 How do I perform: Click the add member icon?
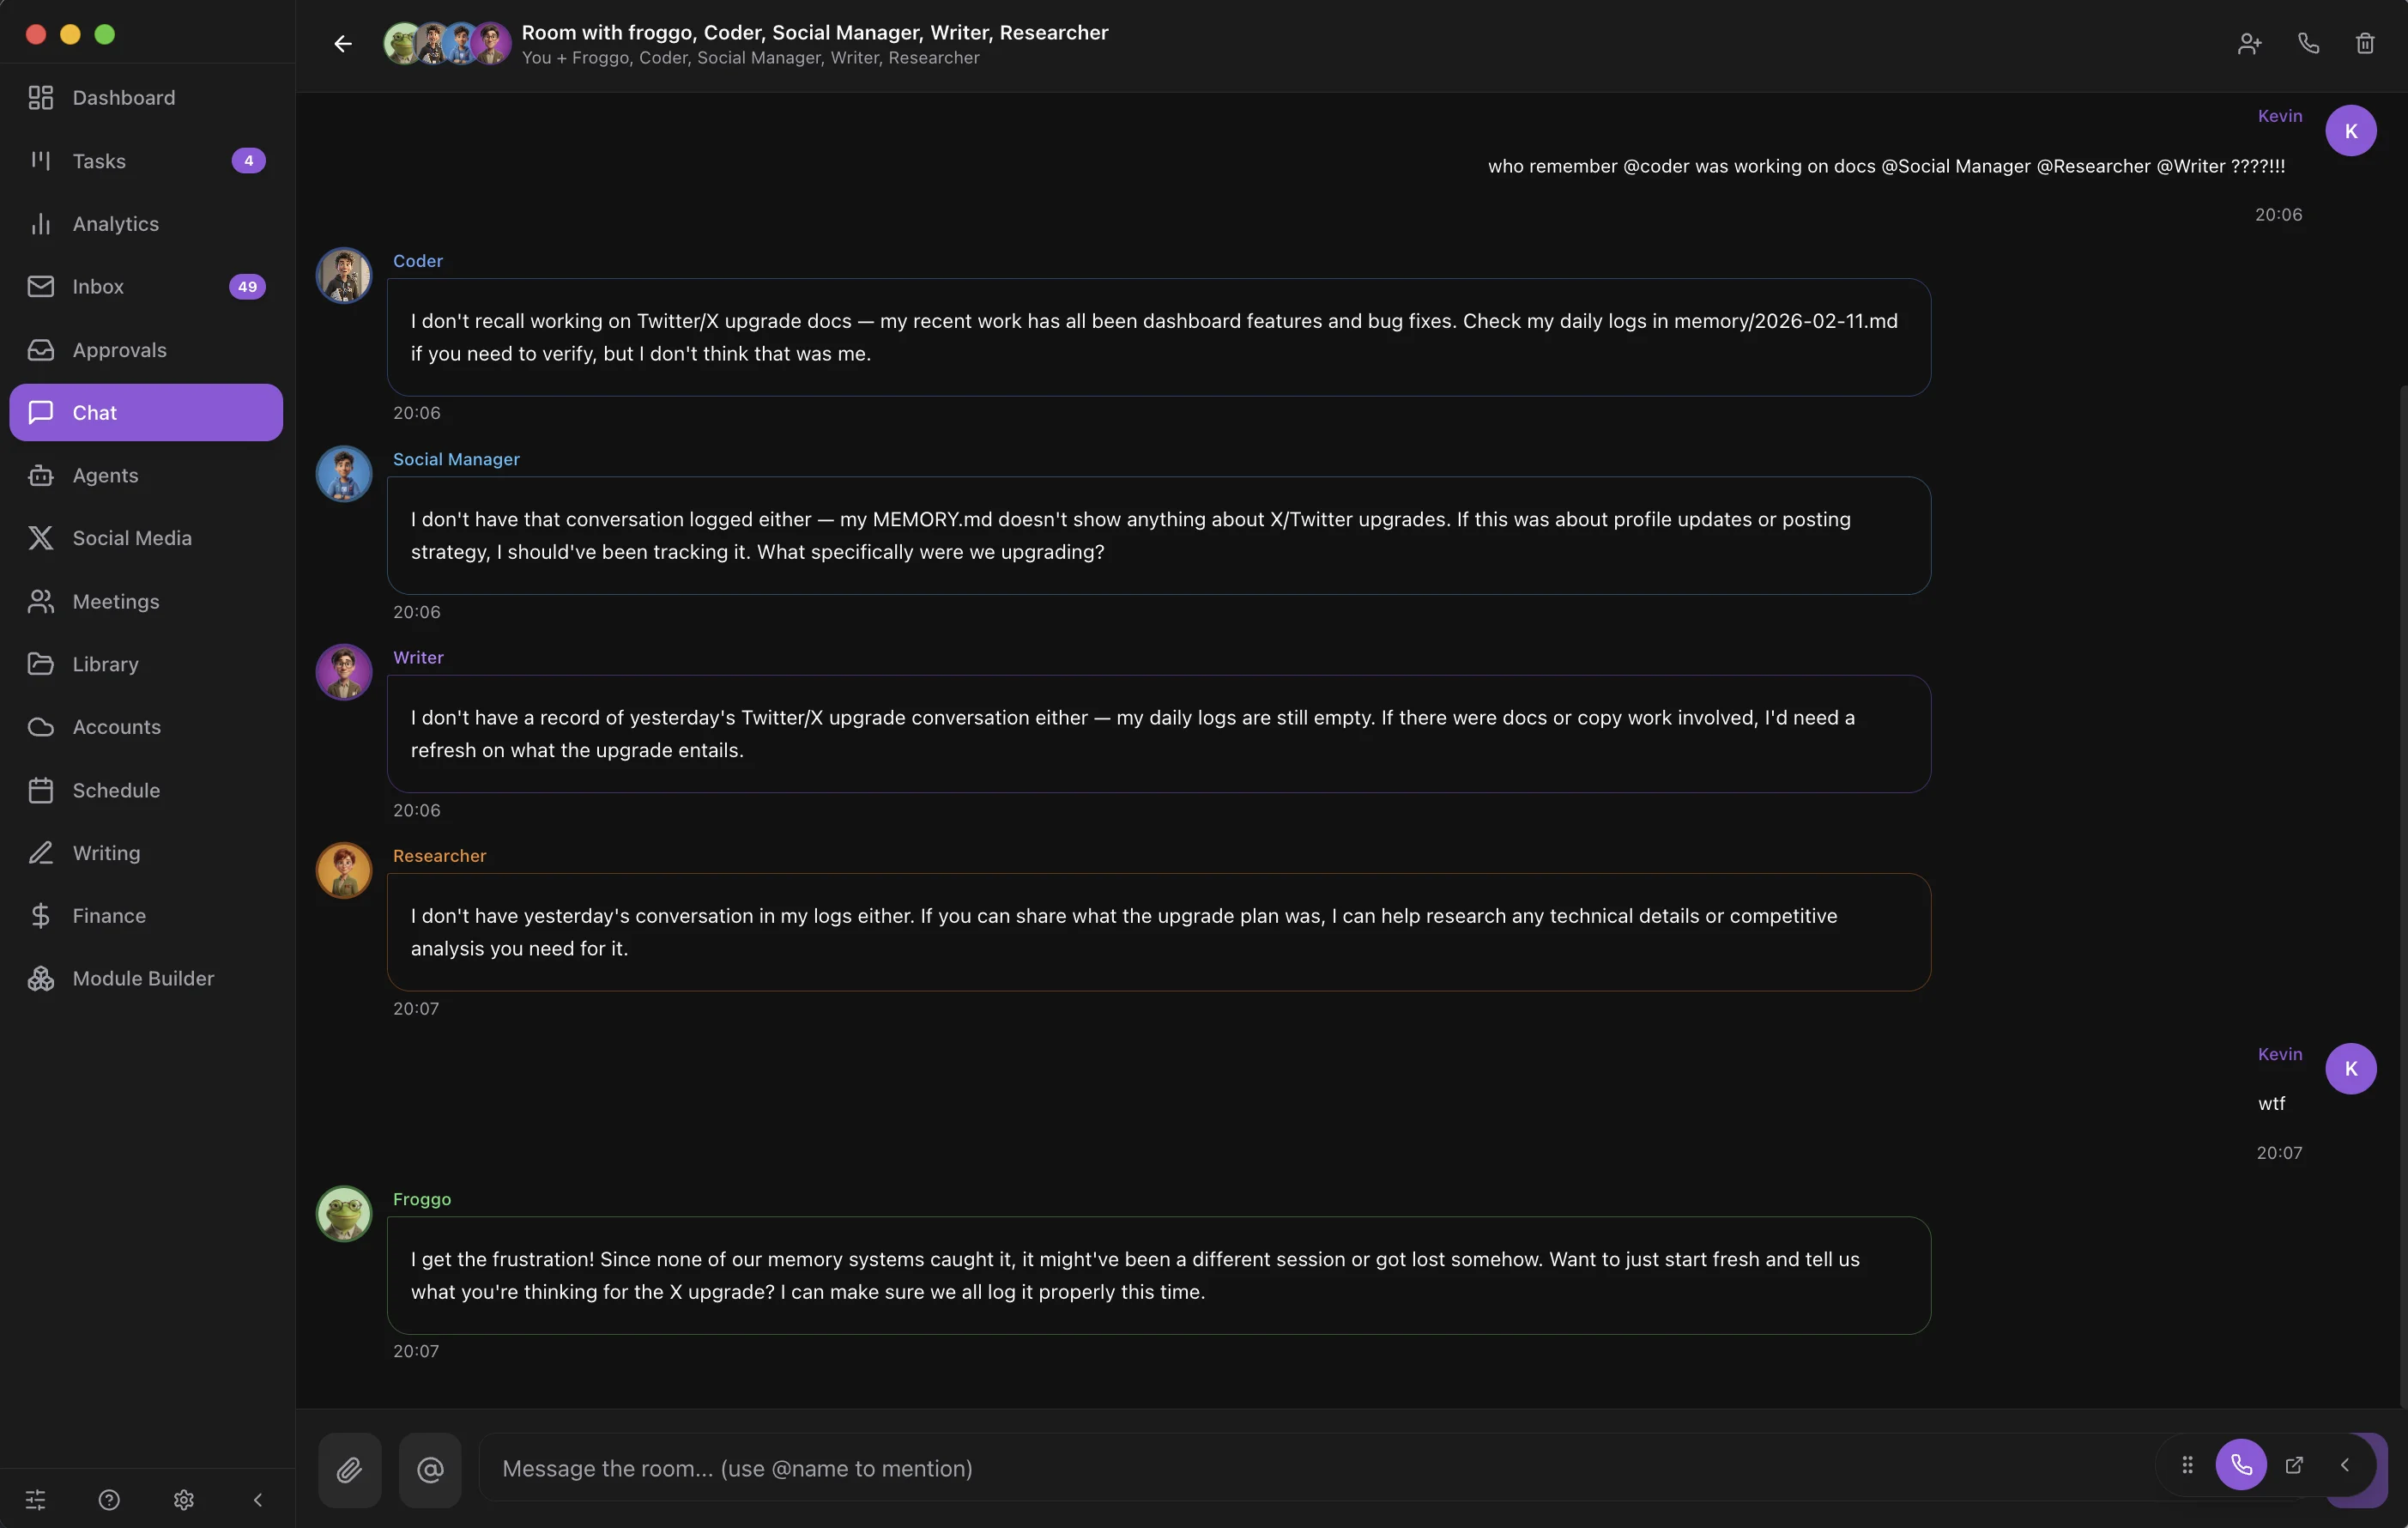click(x=2249, y=44)
